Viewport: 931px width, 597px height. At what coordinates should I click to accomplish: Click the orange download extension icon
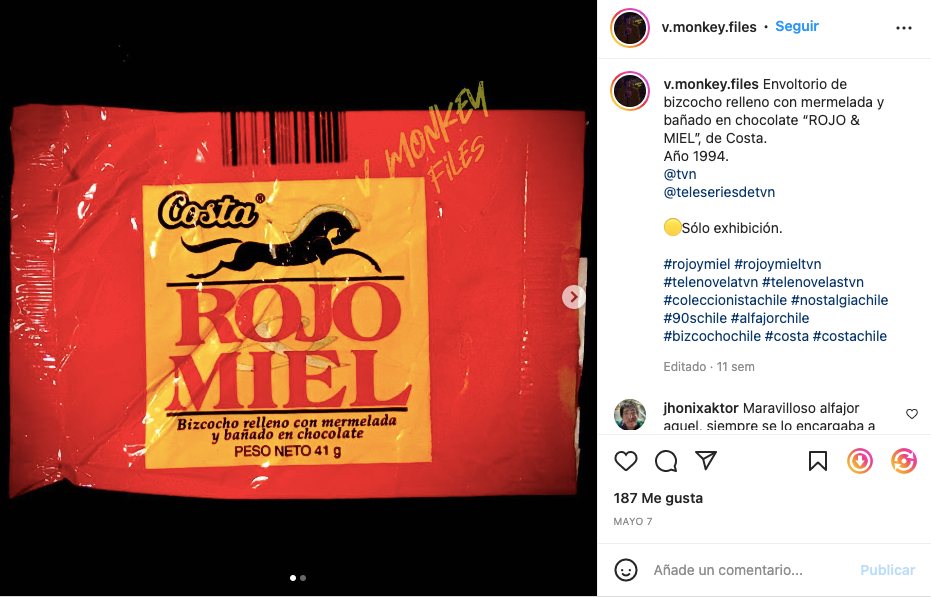click(x=860, y=461)
